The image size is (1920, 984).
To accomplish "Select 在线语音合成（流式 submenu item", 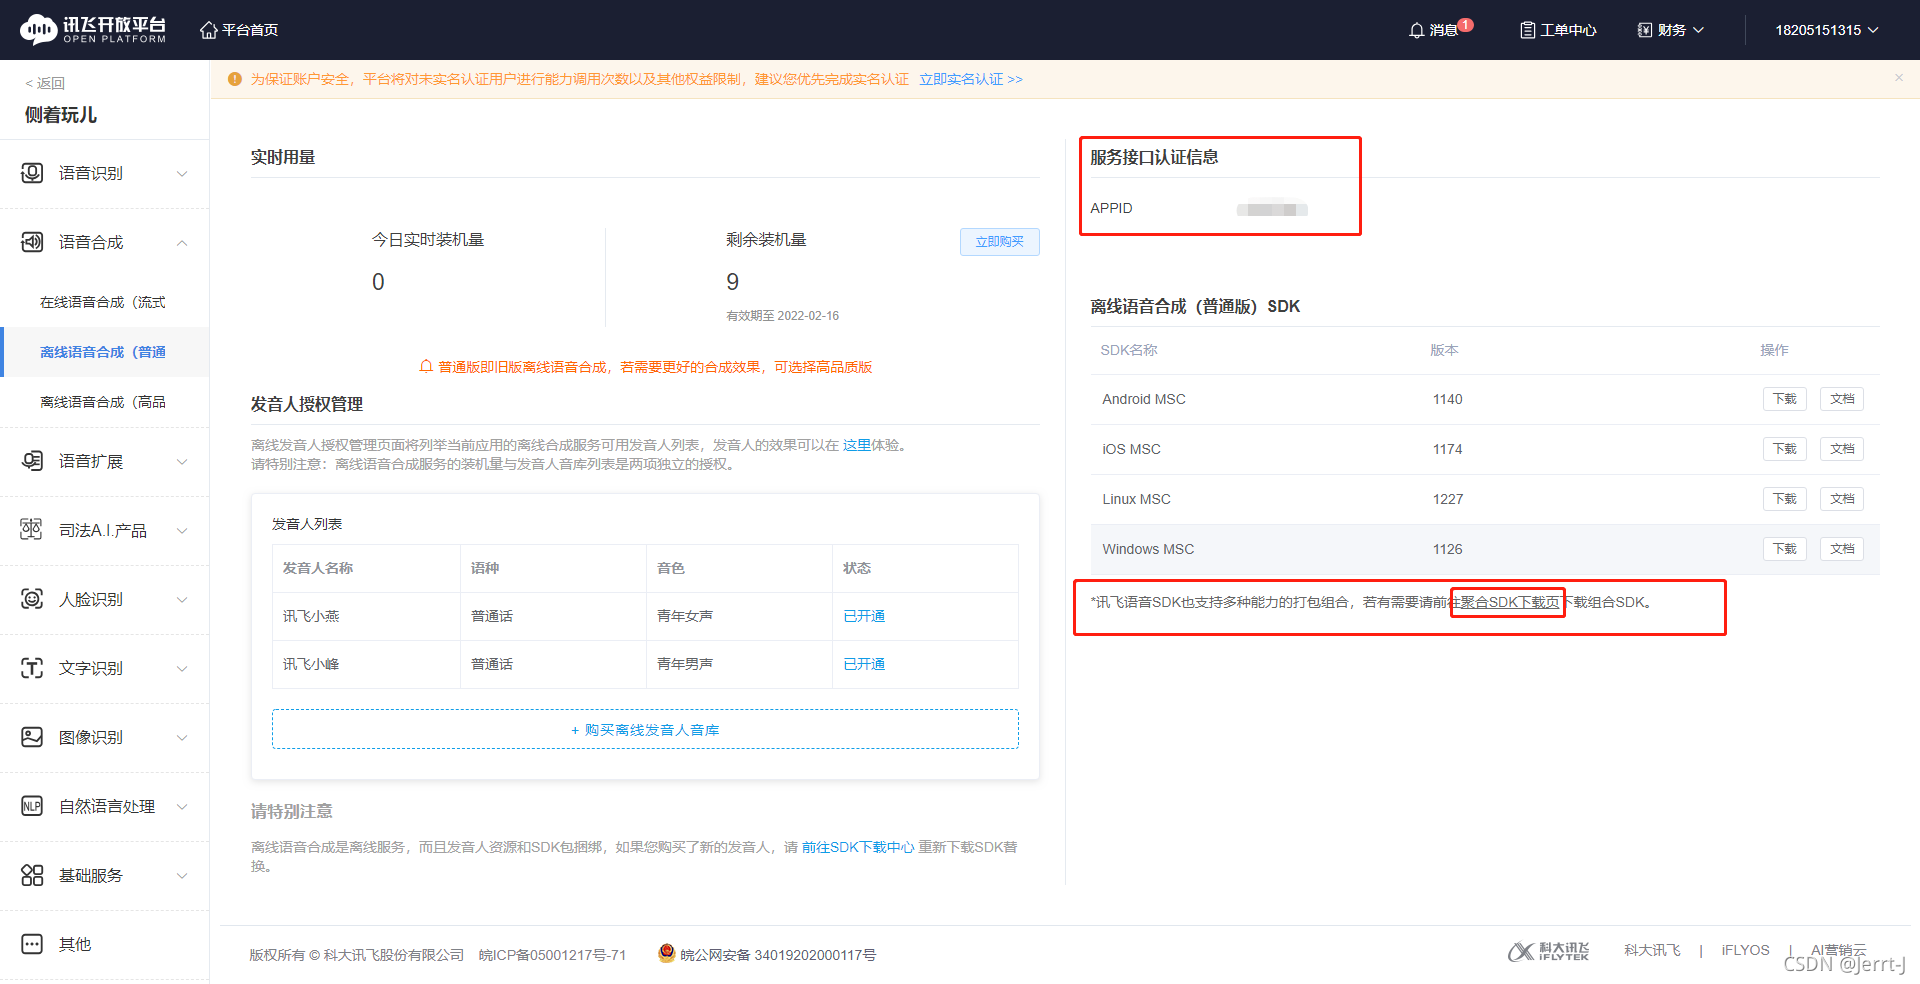I will tap(103, 302).
